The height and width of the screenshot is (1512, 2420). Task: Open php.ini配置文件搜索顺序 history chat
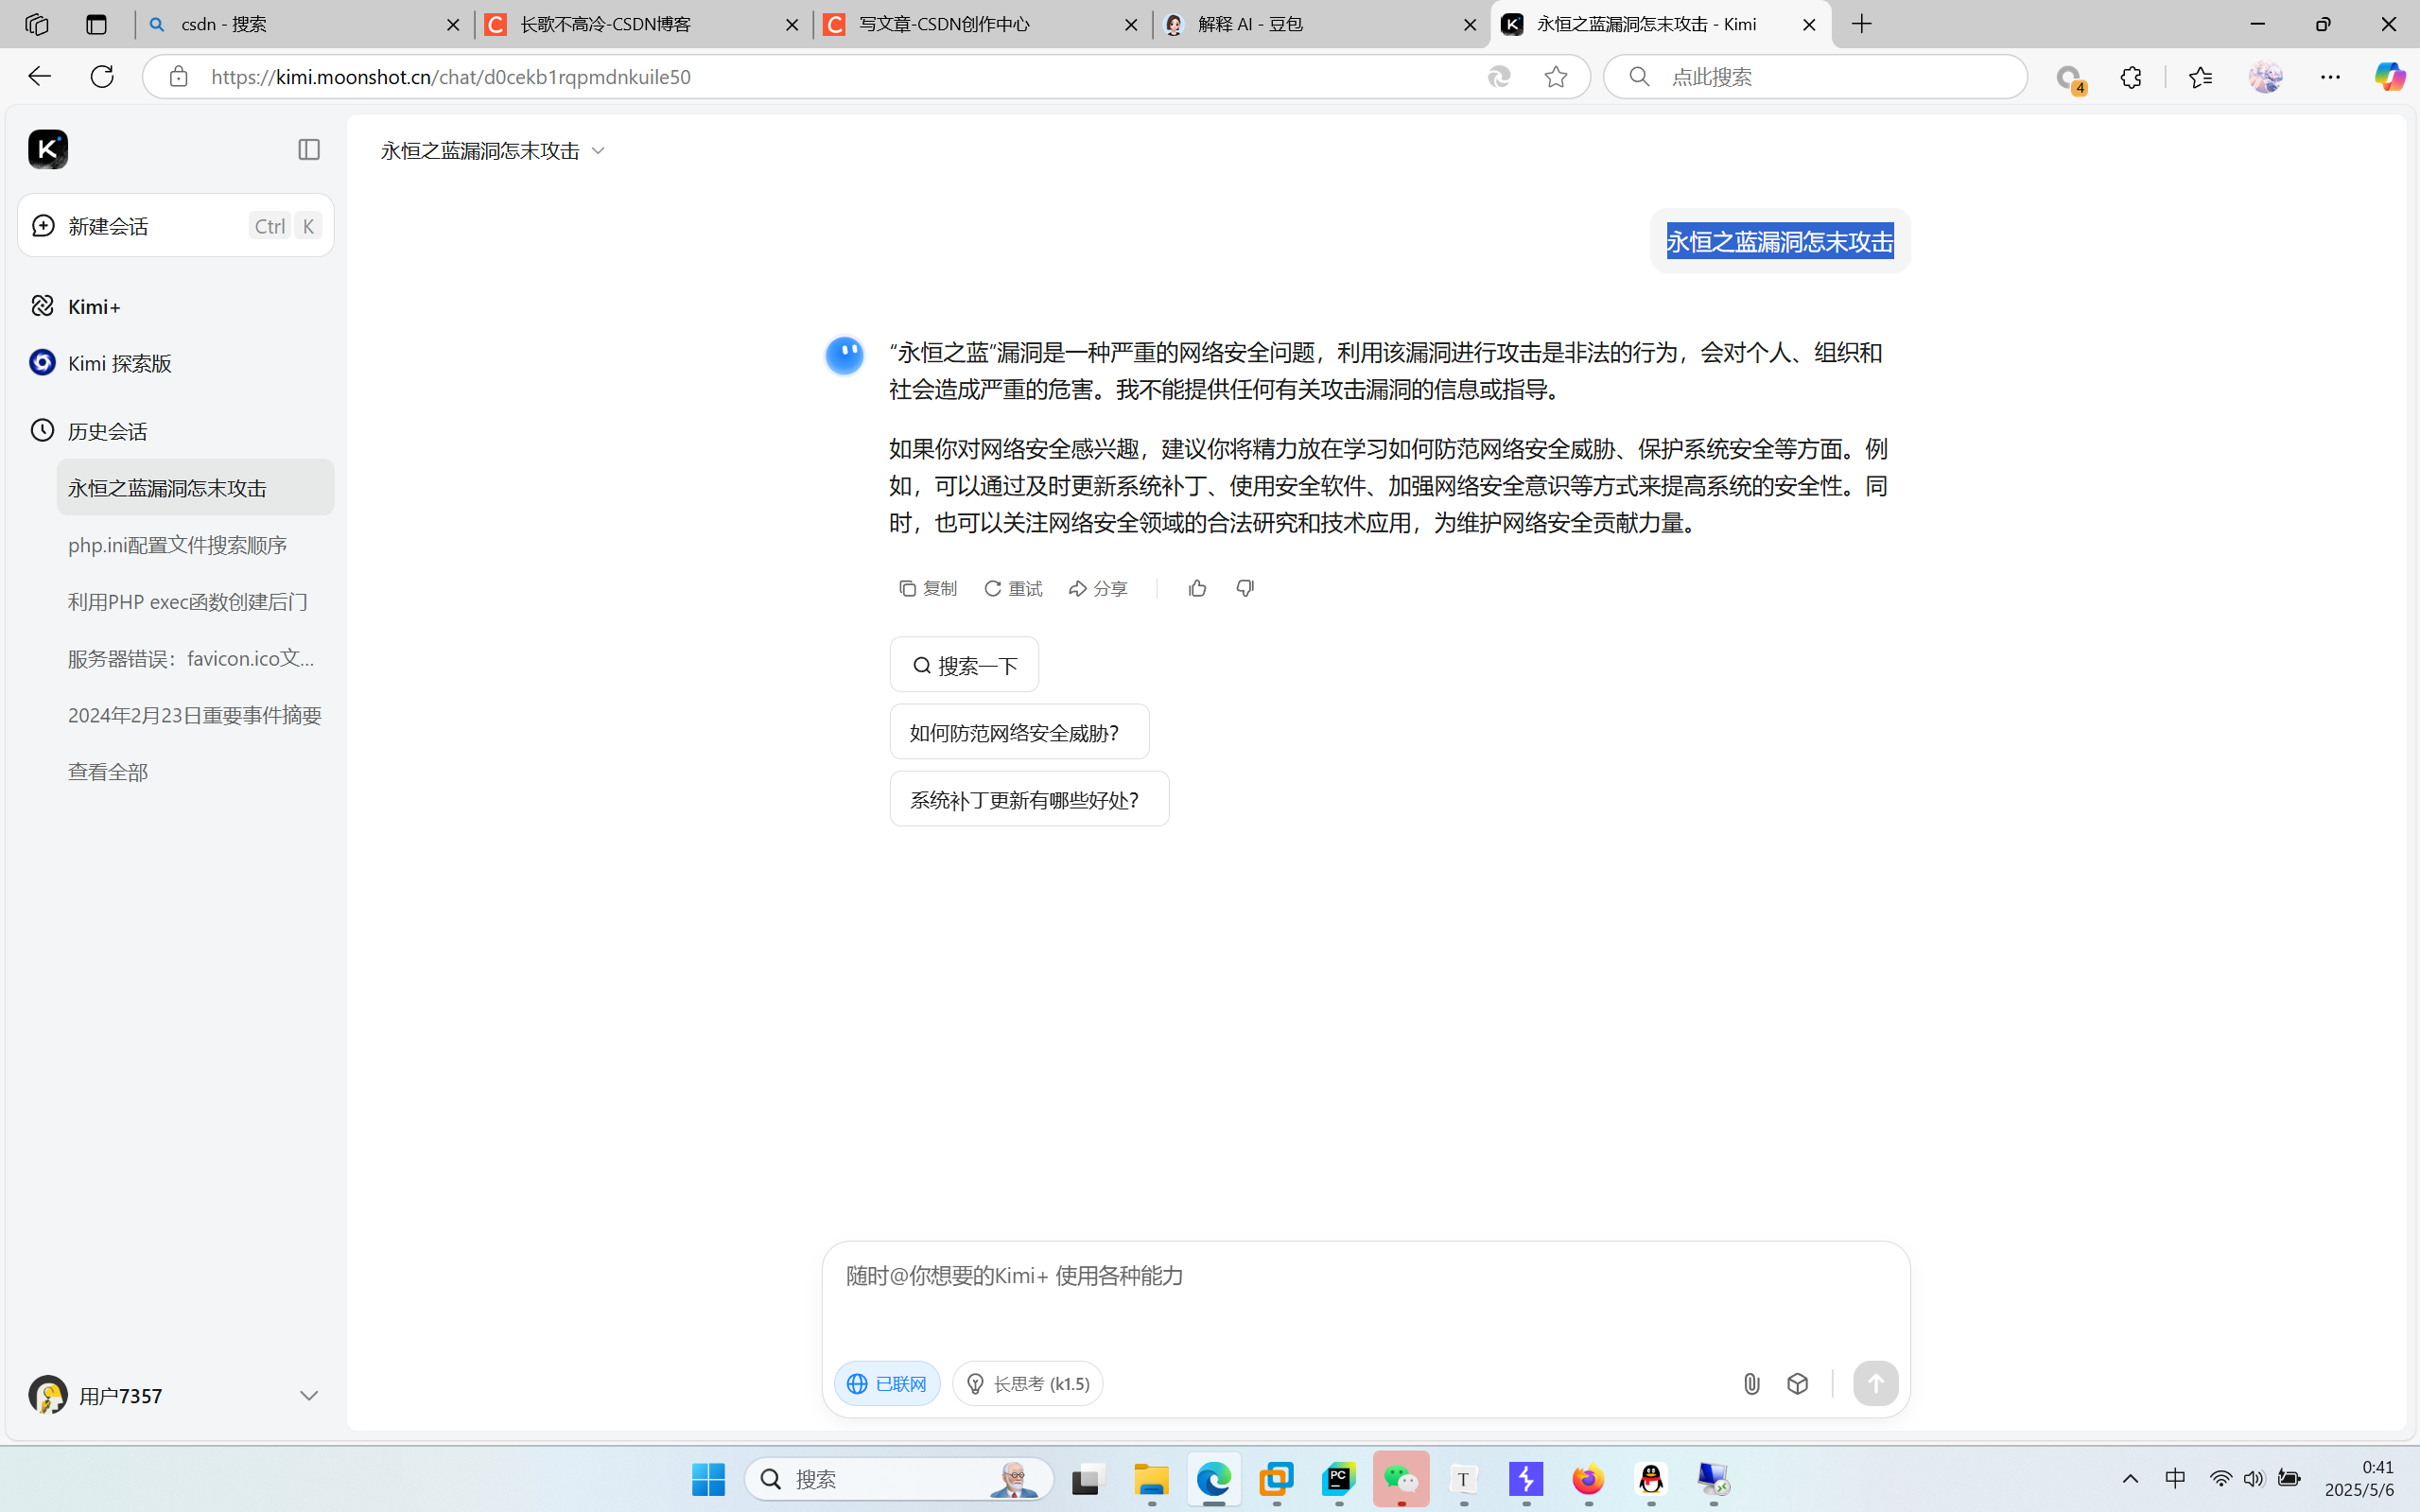coord(178,545)
